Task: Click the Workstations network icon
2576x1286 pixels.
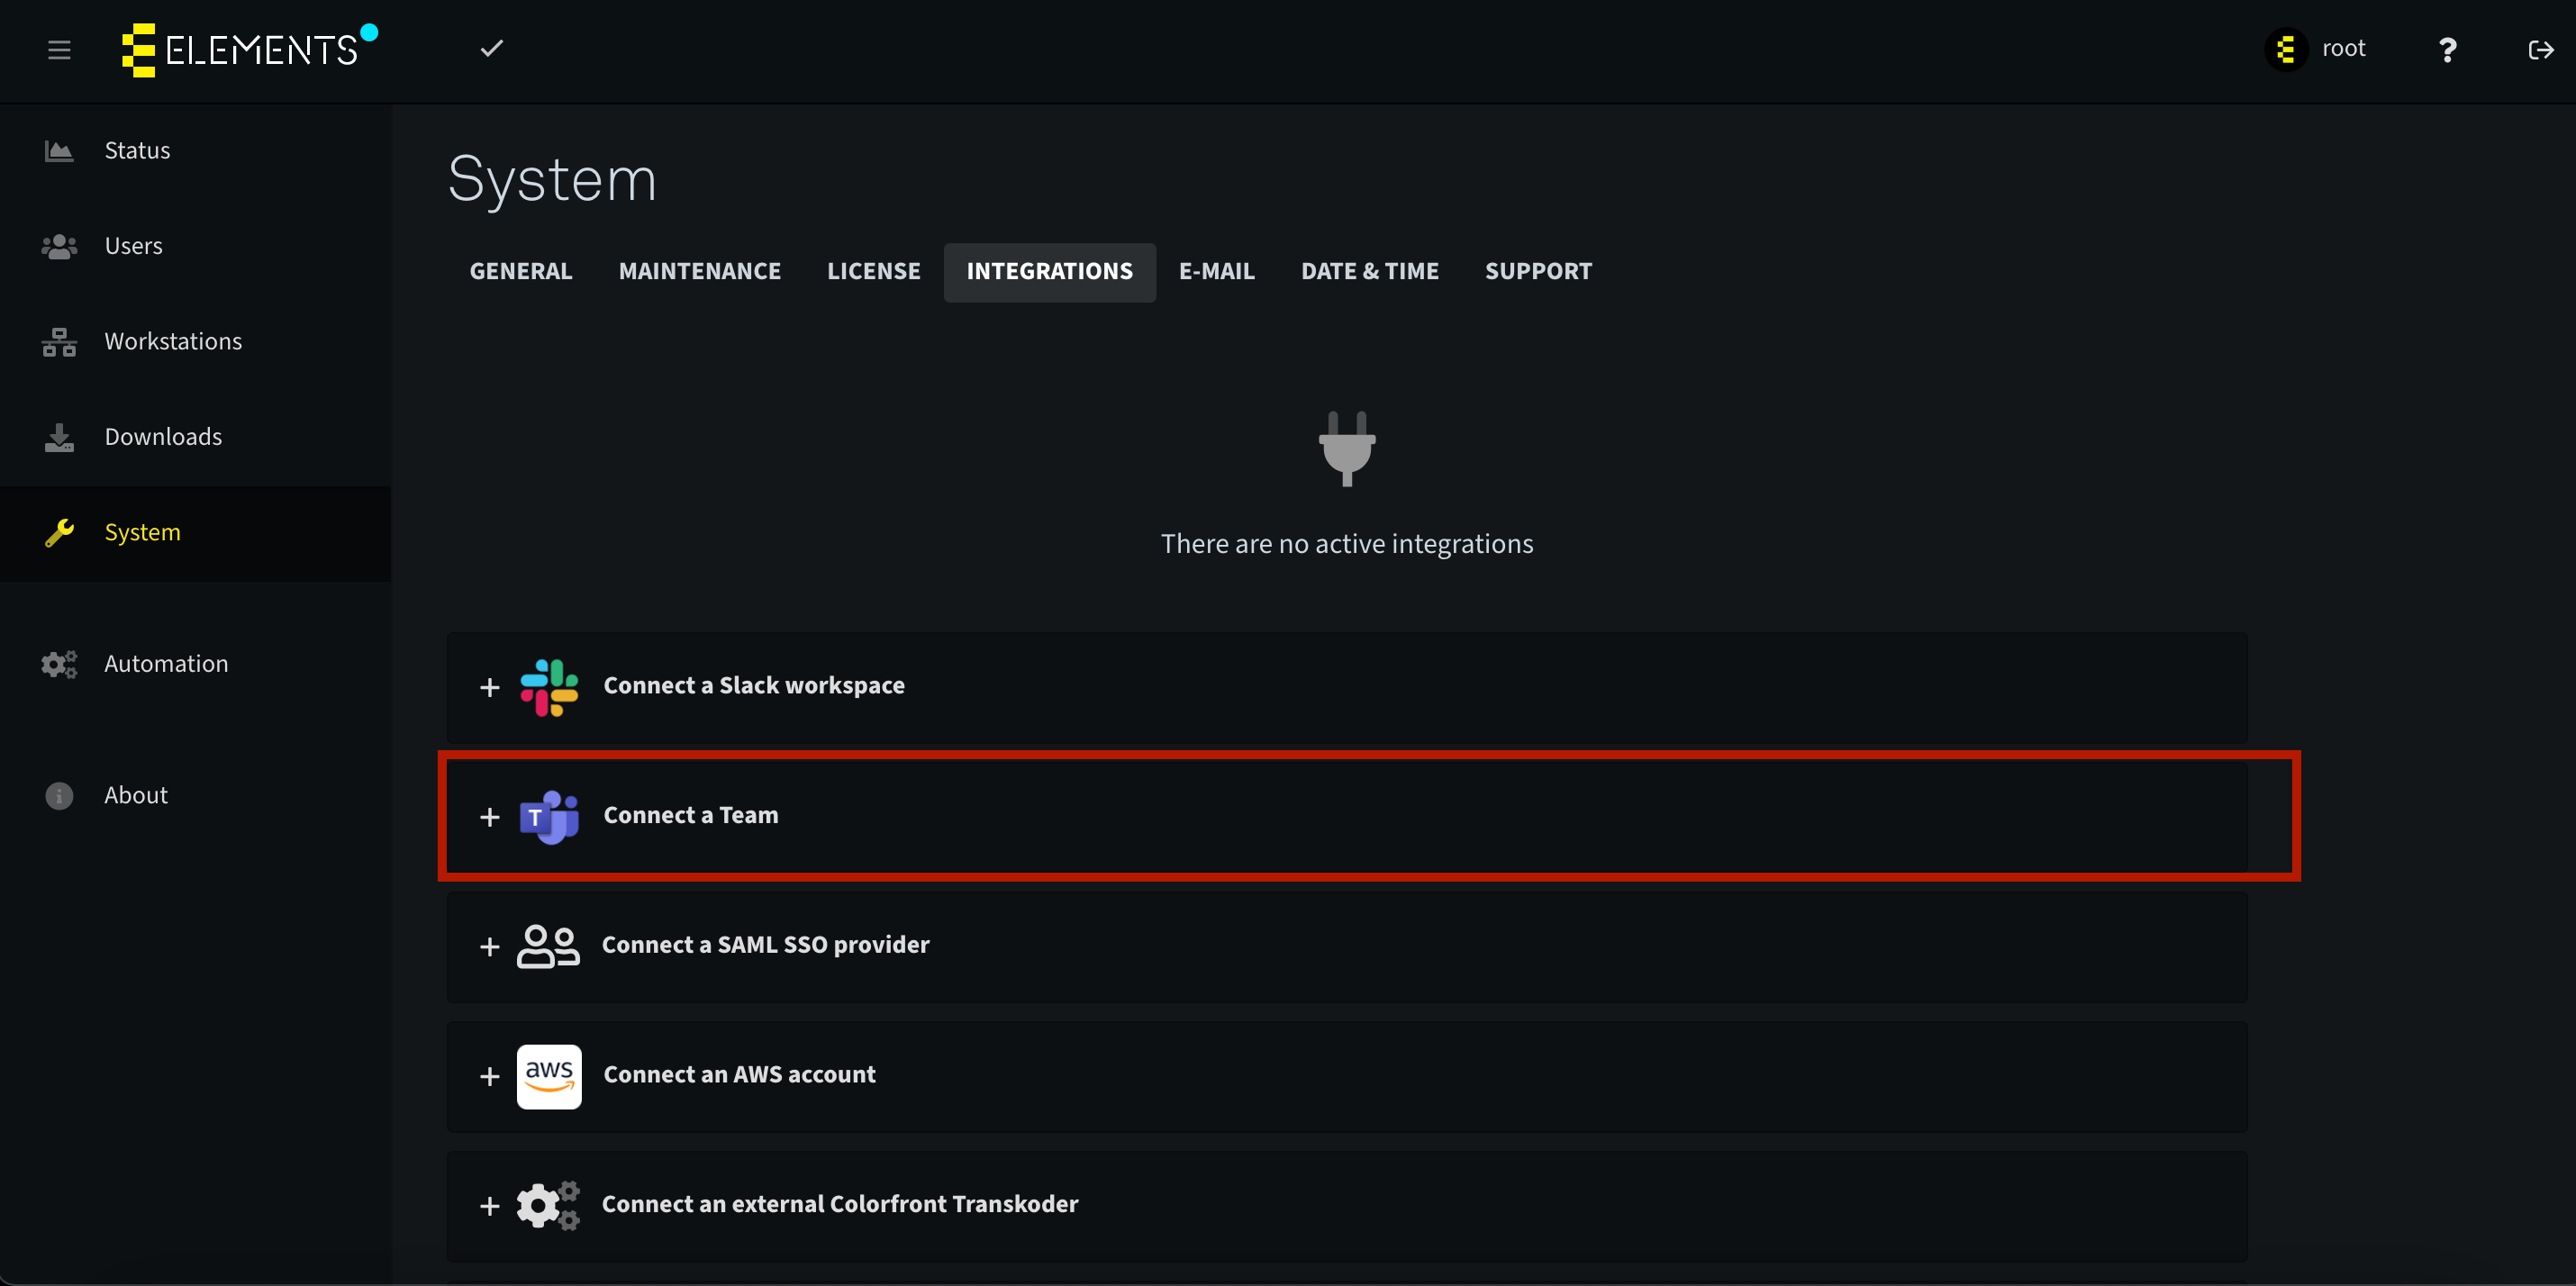Action: (59, 342)
